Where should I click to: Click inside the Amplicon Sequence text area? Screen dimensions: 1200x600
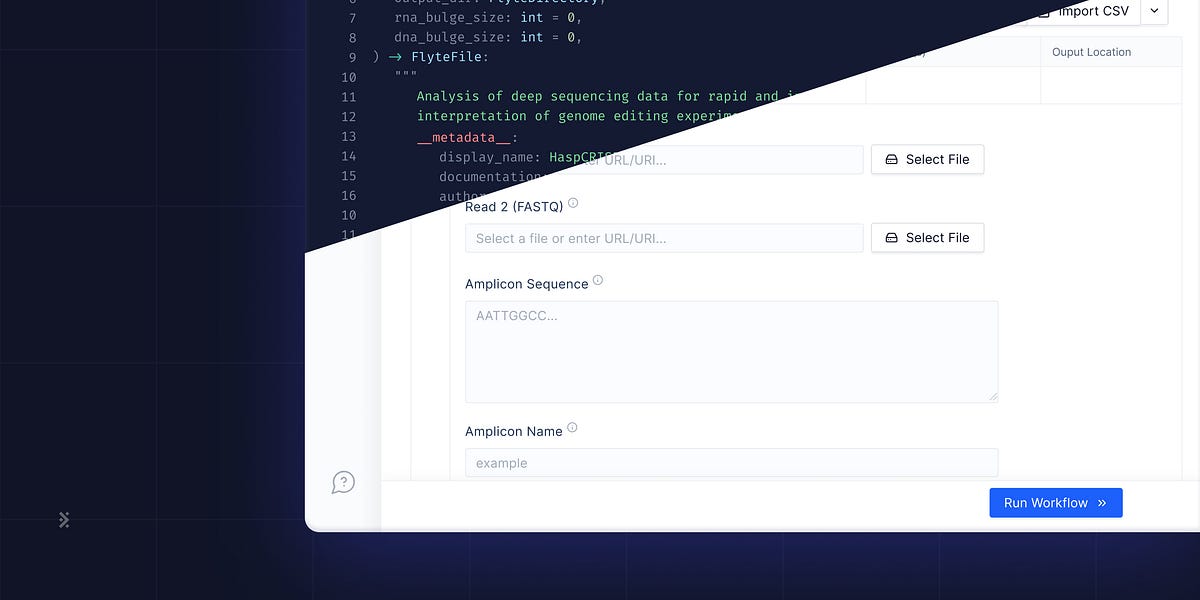[x=731, y=350]
